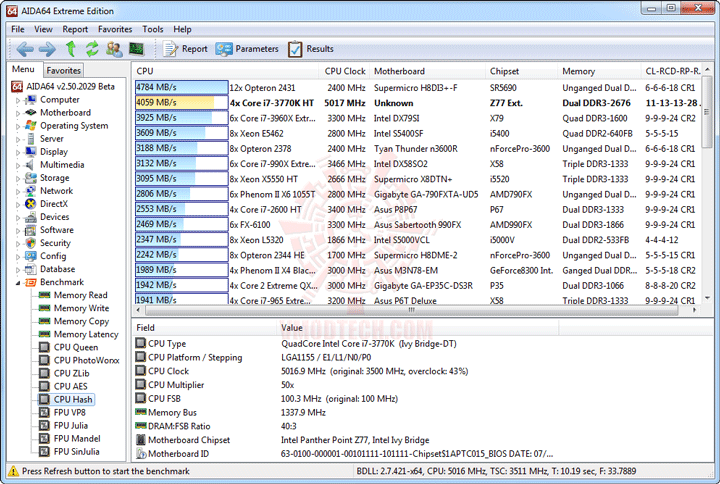Select the Motherboard tree icon
This screenshot has width=720, height=484.
click(31, 113)
